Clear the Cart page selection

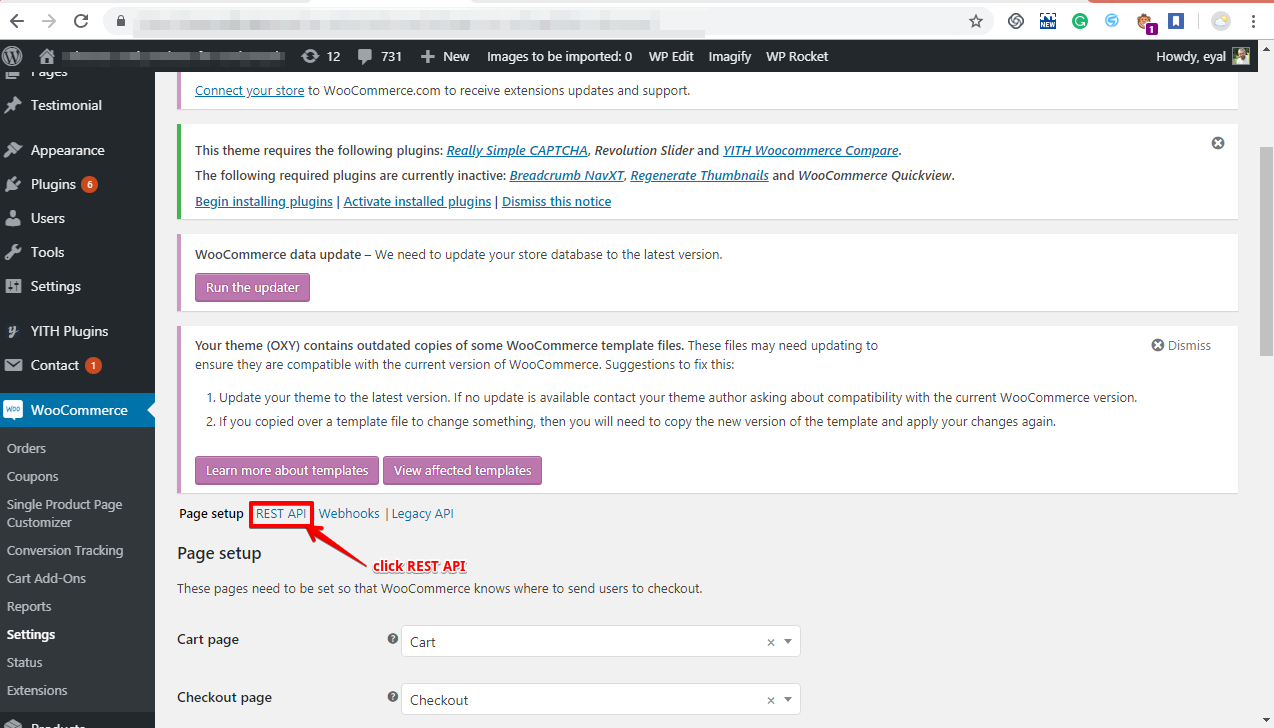771,642
